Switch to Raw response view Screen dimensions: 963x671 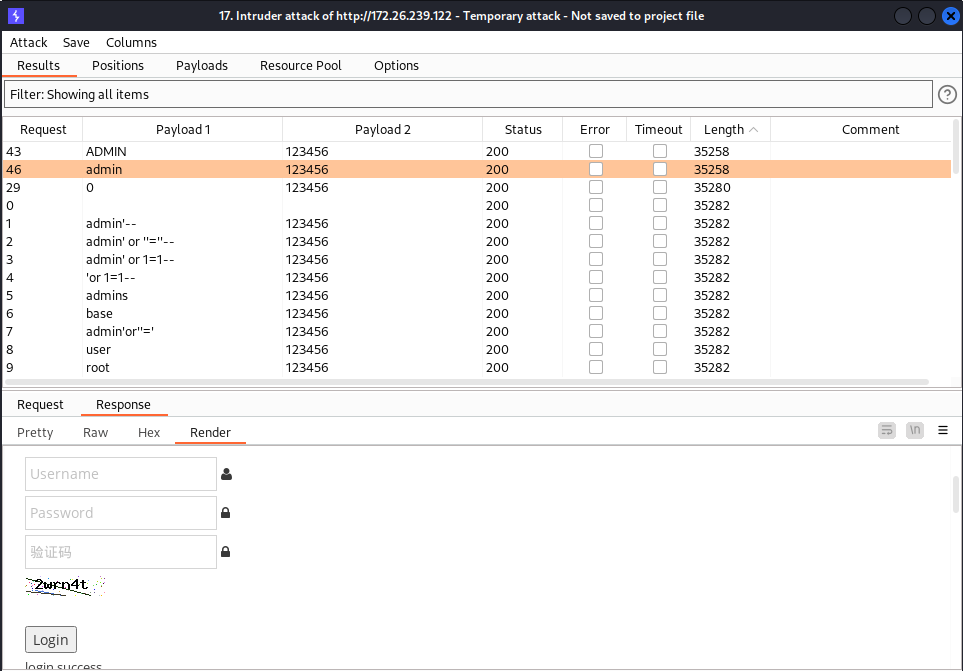click(x=95, y=432)
